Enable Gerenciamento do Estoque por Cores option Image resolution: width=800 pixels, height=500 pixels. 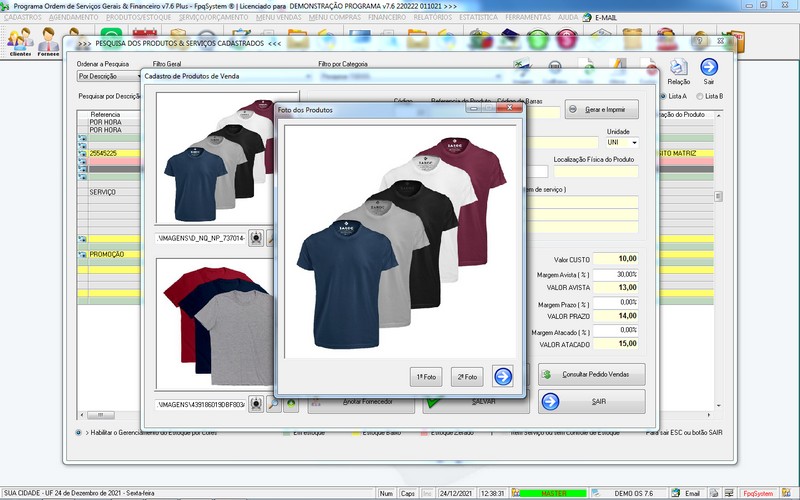(79, 432)
